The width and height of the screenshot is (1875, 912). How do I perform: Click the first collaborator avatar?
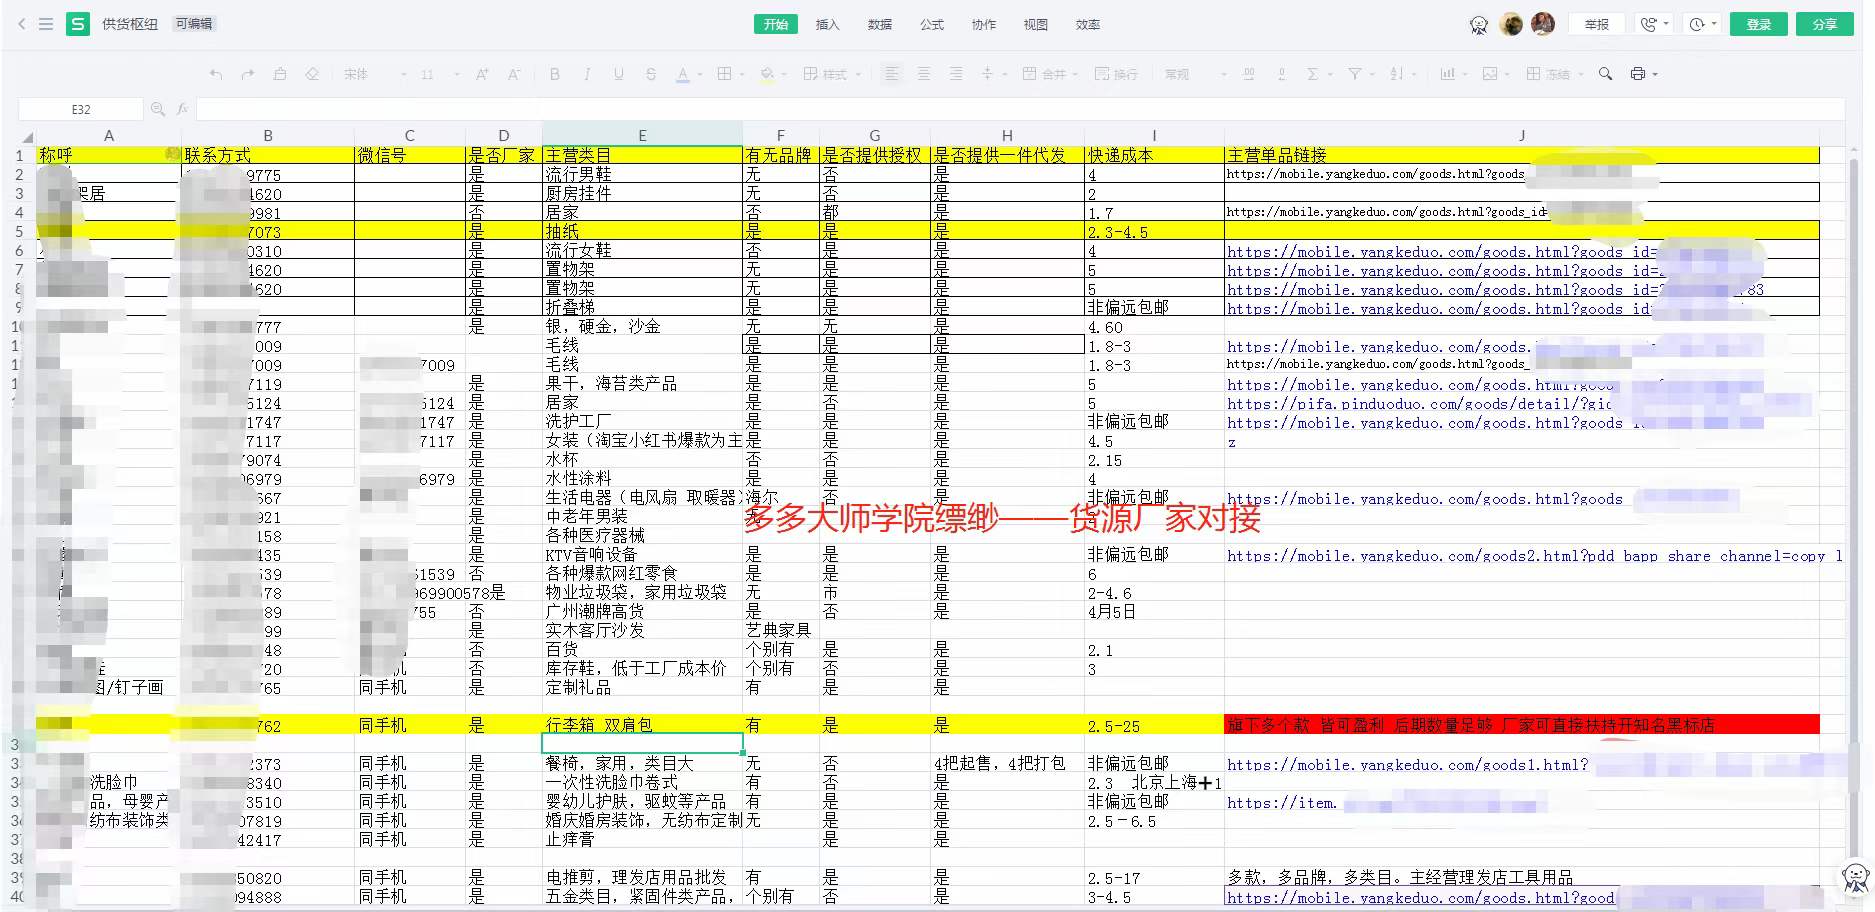tap(1512, 24)
